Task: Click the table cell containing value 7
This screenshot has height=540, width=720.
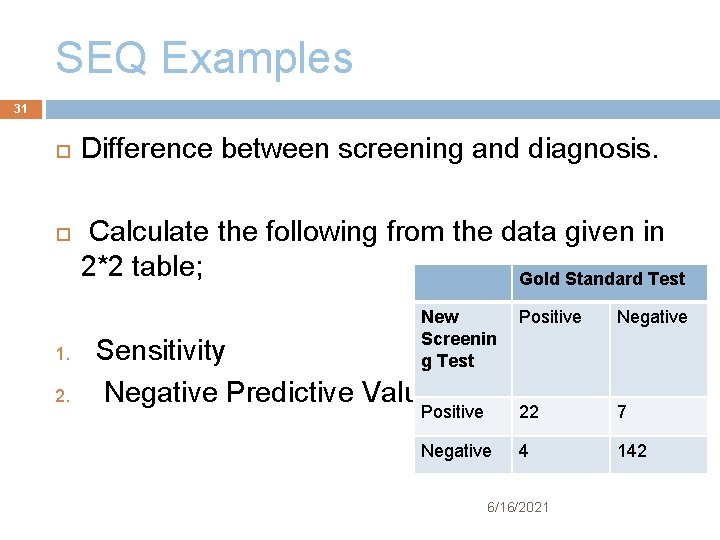Action: [x=623, y=412]
